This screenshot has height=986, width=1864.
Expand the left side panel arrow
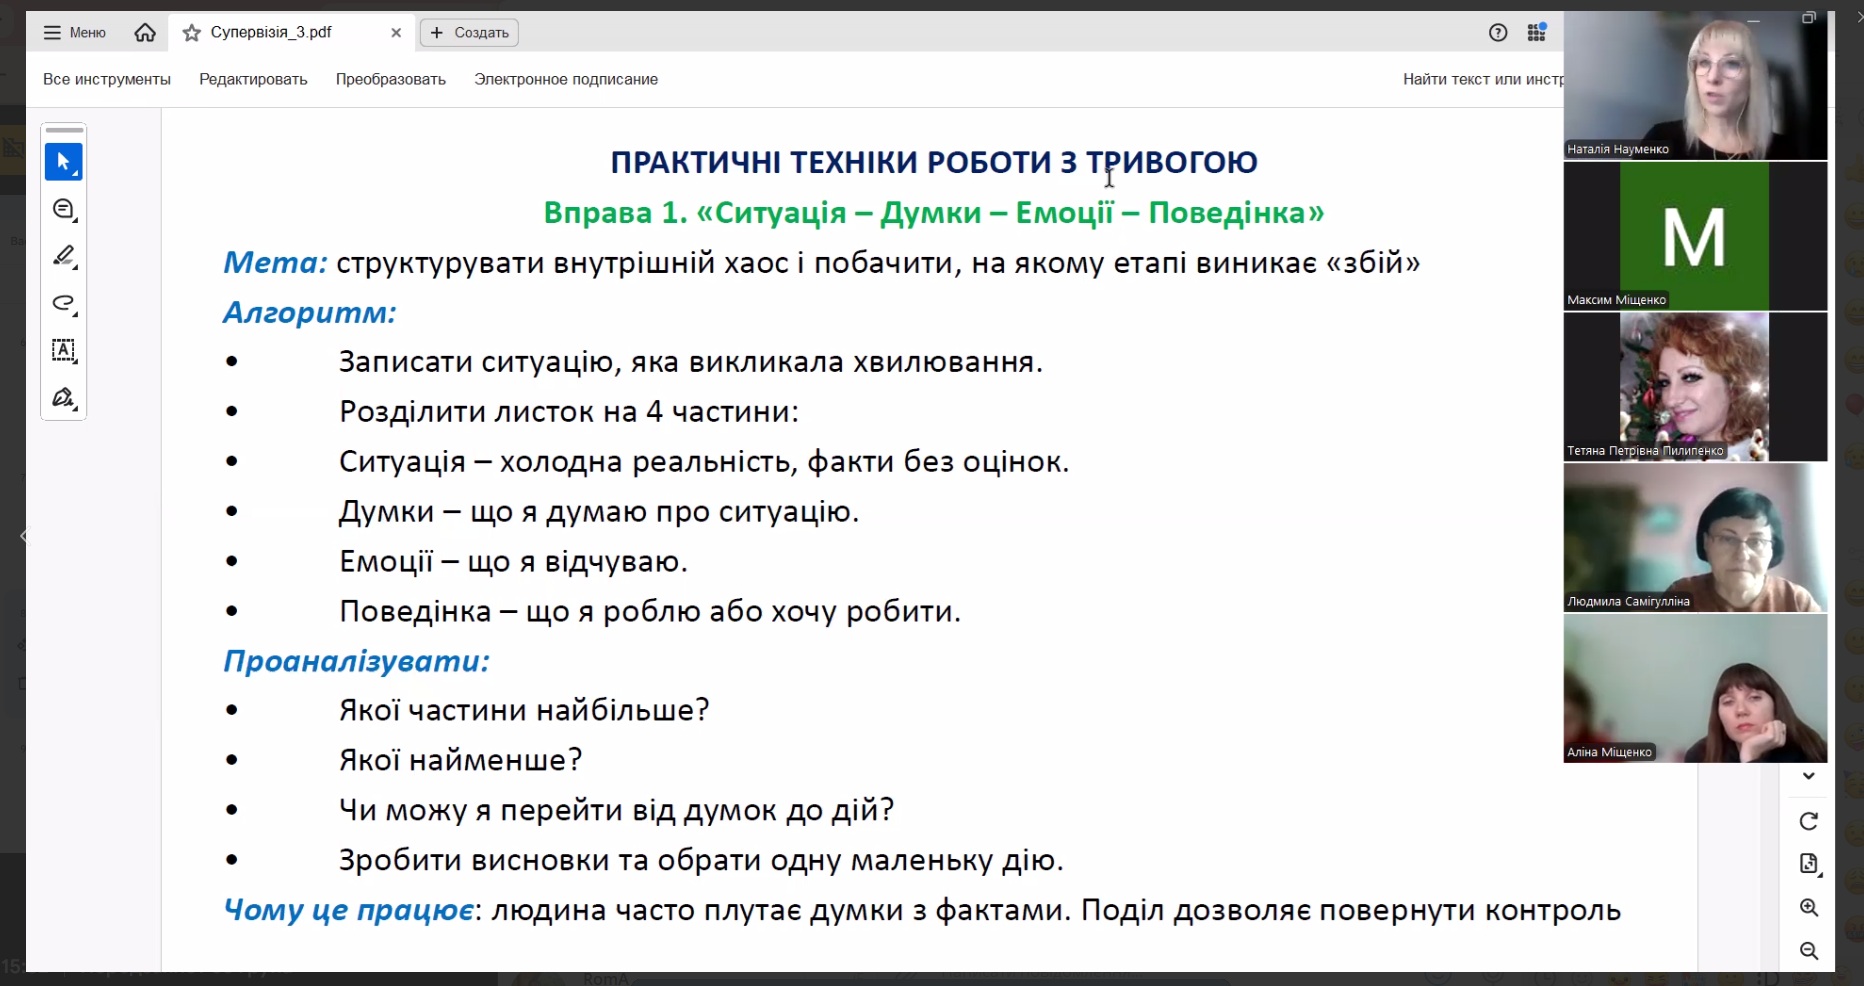(x=24, y=536)
